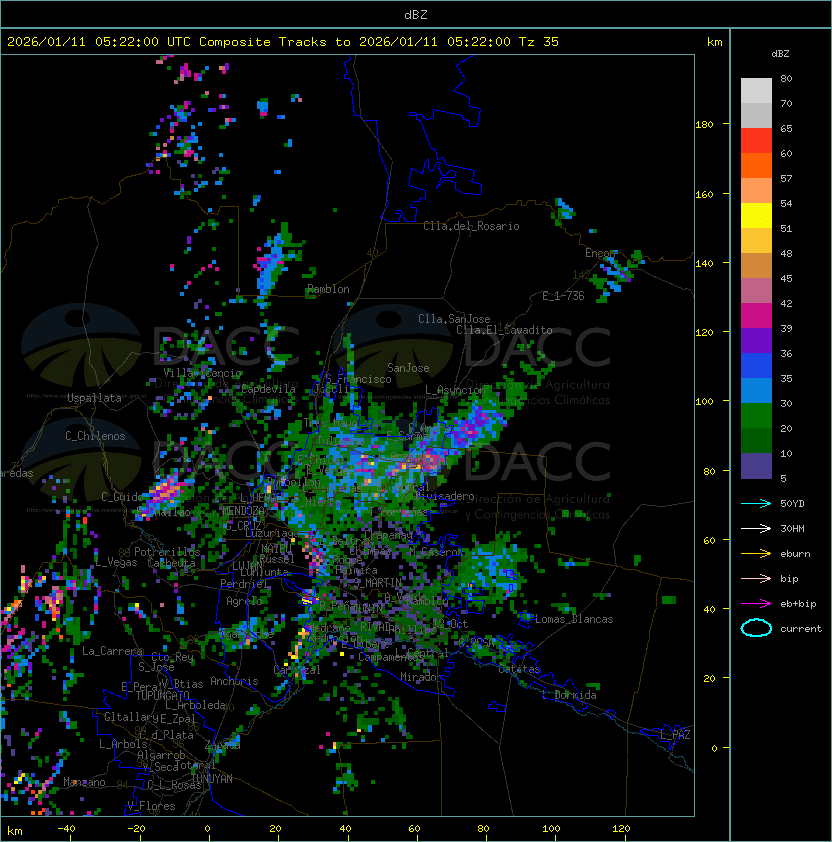This screenshot has width=832, height=842.
Task: Click the 'E_1-736' map label
Action: coord(563,296)
